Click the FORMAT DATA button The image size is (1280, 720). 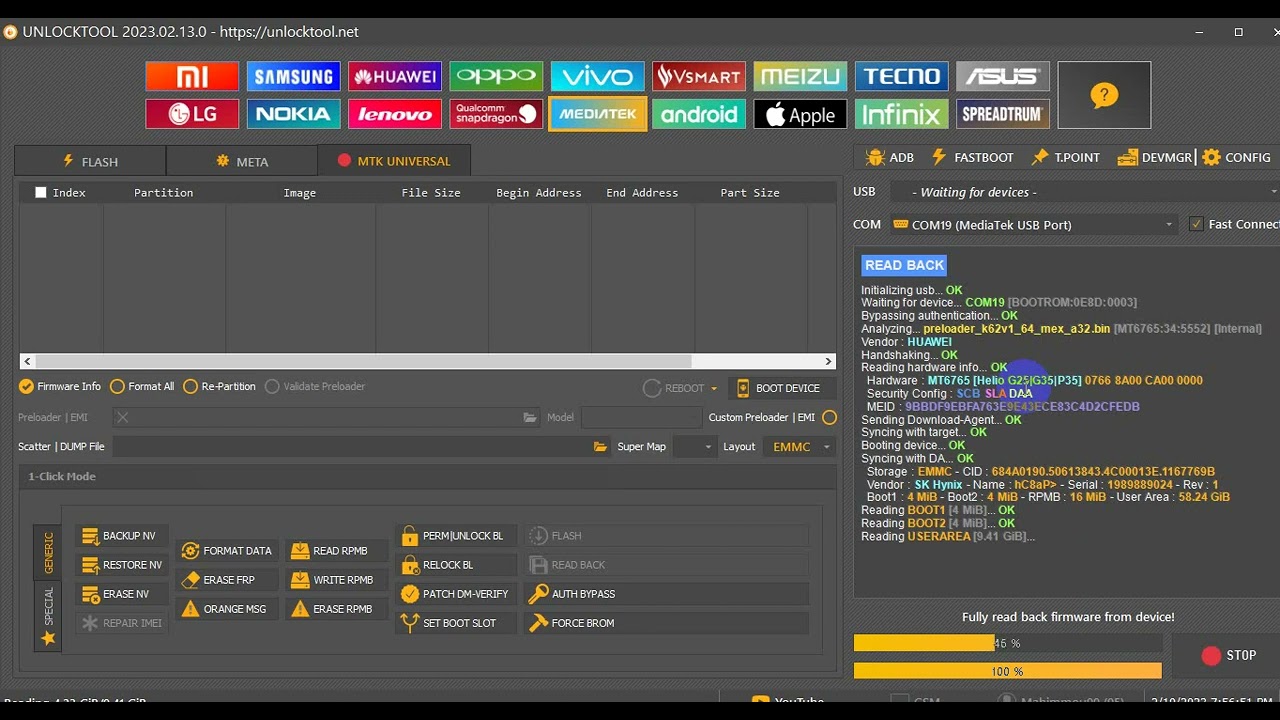point(227,551)
